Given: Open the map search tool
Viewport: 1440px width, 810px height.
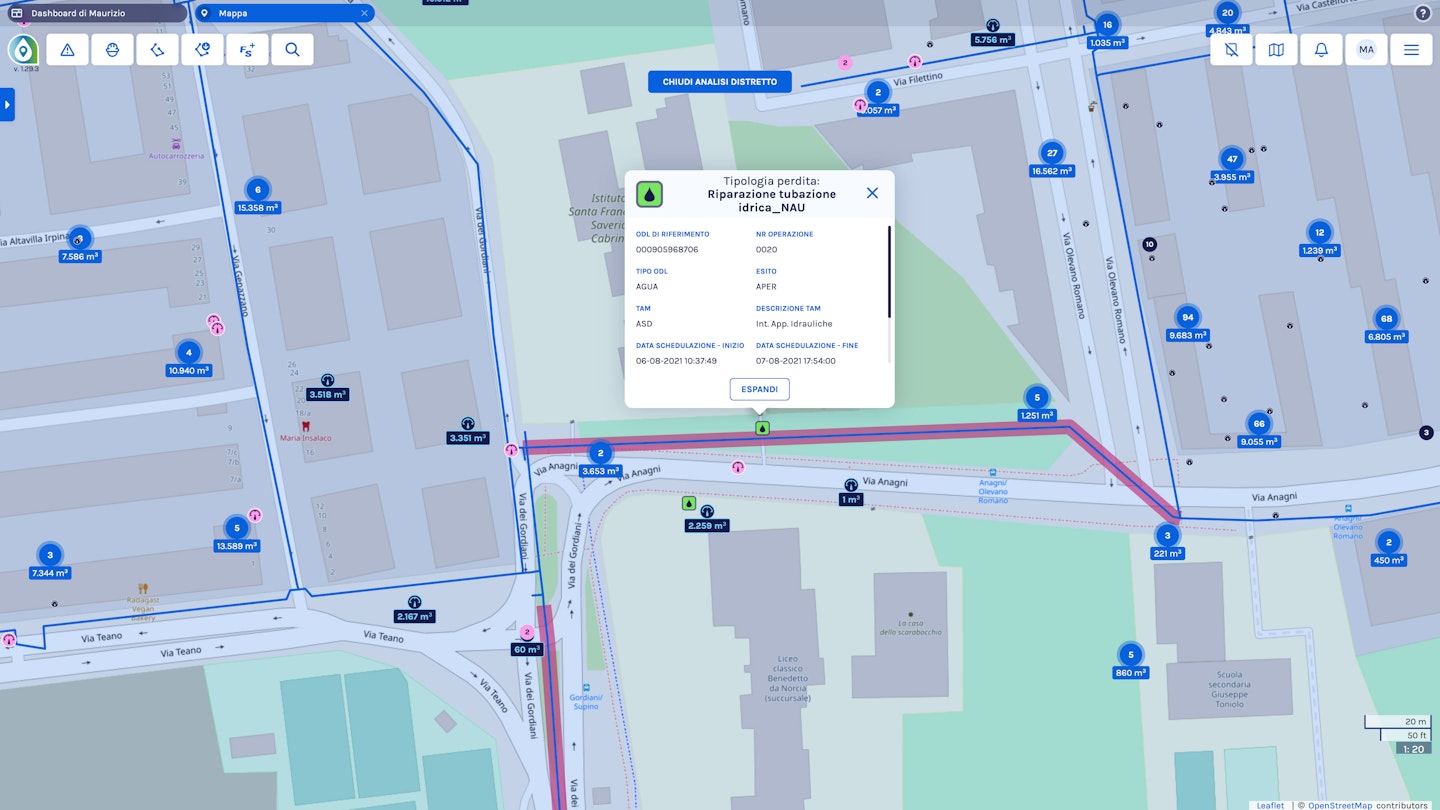Looking at the screenshot, I should click(292, 50).
